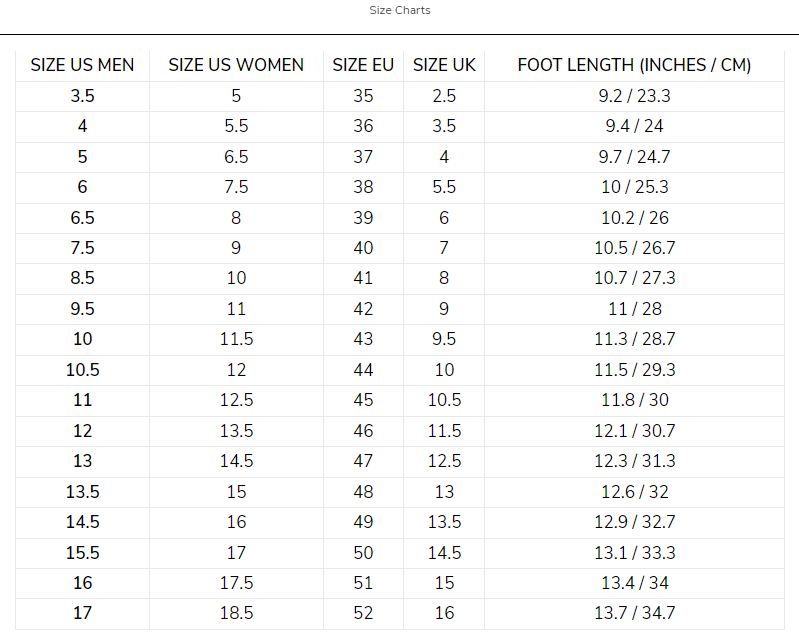Click foot length 13.7 / 34.7 cell
This screenshot has width=799, height=639.
coord(634,613)
